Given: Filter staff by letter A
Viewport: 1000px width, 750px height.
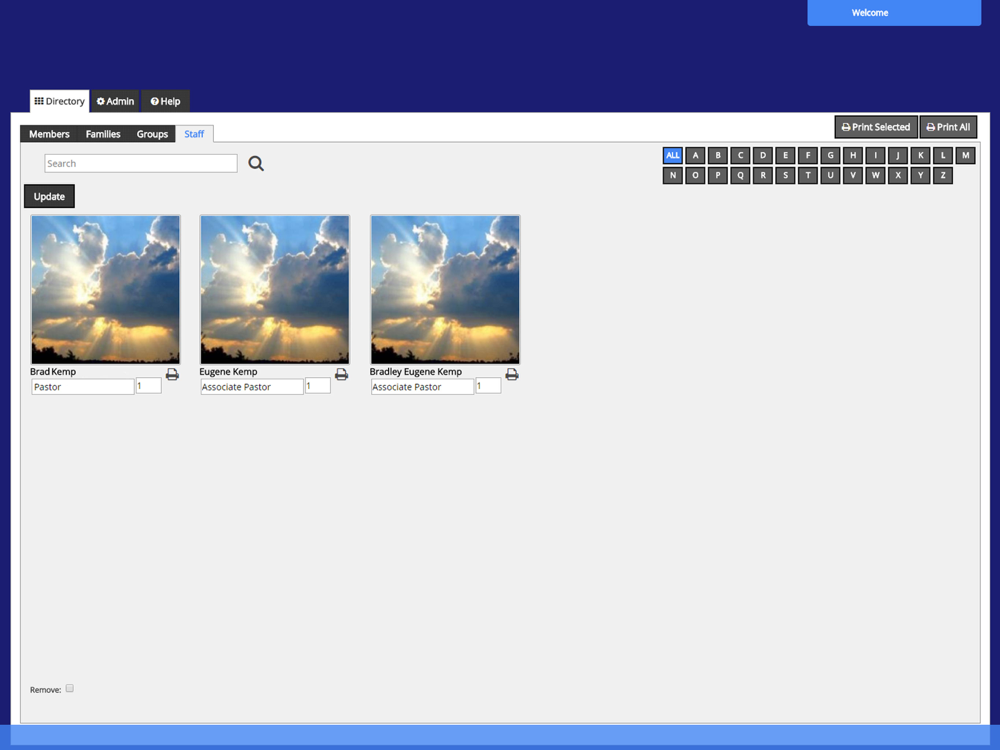Looking at the screenshot, I should tap(695, 155).
